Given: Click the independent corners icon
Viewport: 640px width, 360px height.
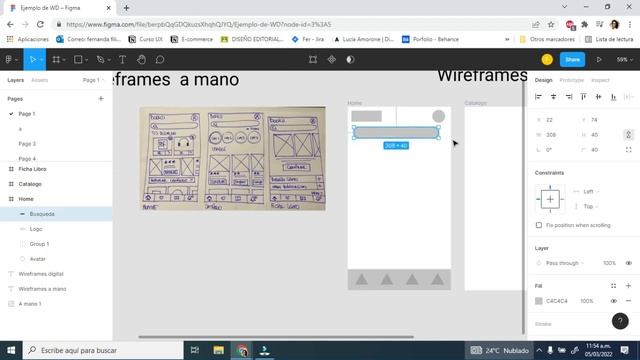Looking at the screenshot, I should pyautogui.click(x=629, y=150).
